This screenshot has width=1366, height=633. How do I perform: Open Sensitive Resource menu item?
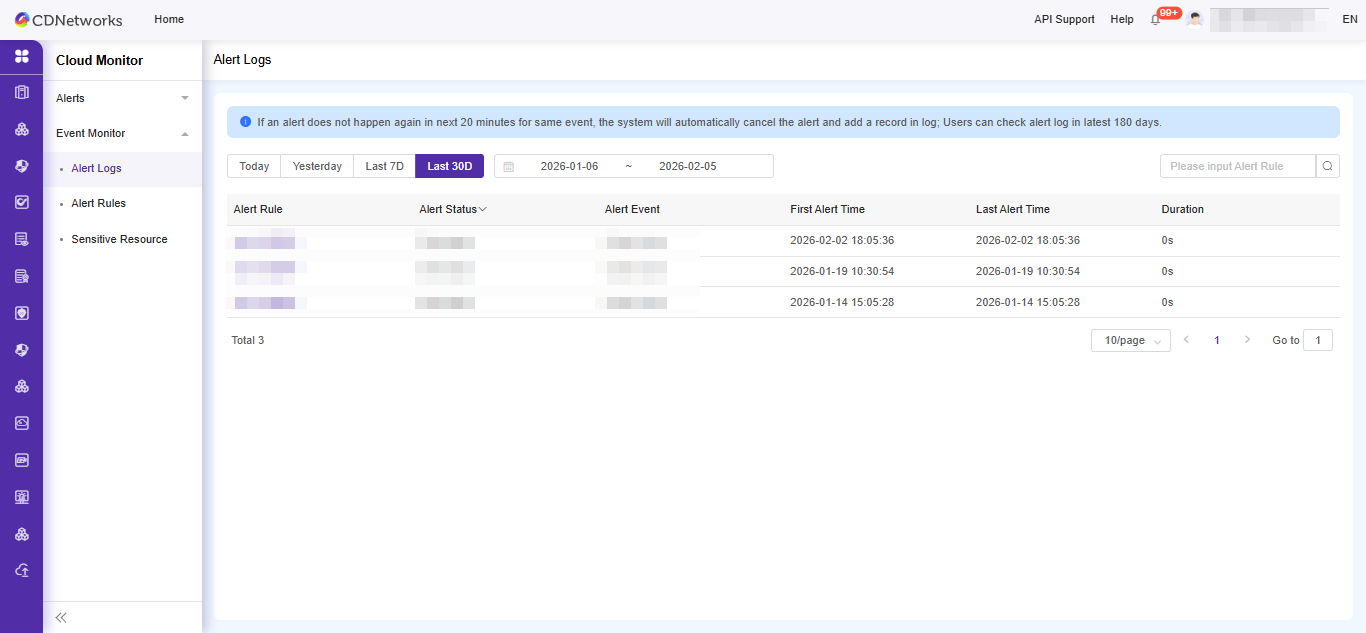(119, 239)
